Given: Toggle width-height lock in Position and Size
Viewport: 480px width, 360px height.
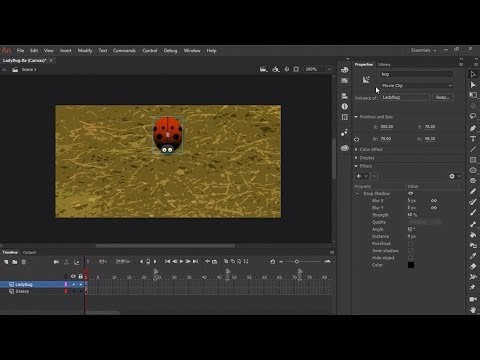Looking at the screenshot, I should point(357,139).
